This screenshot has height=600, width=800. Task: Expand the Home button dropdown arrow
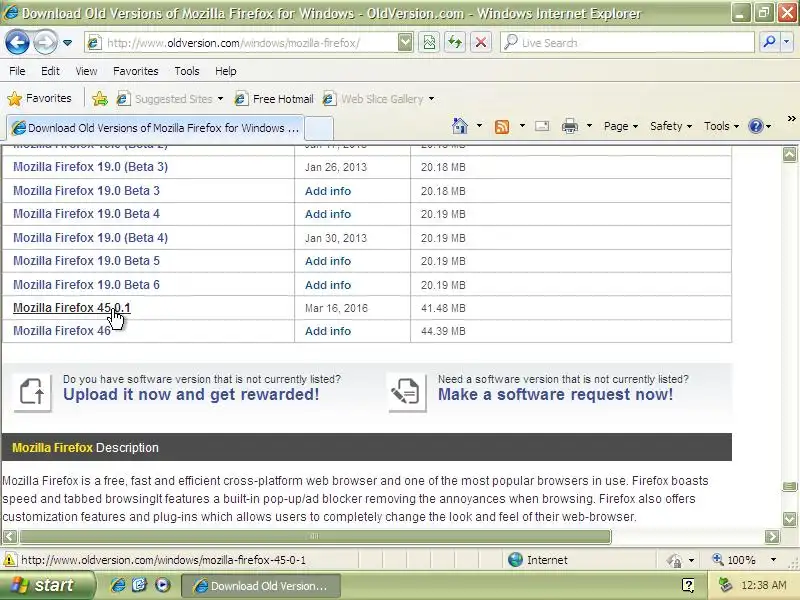tap(479, 126)
